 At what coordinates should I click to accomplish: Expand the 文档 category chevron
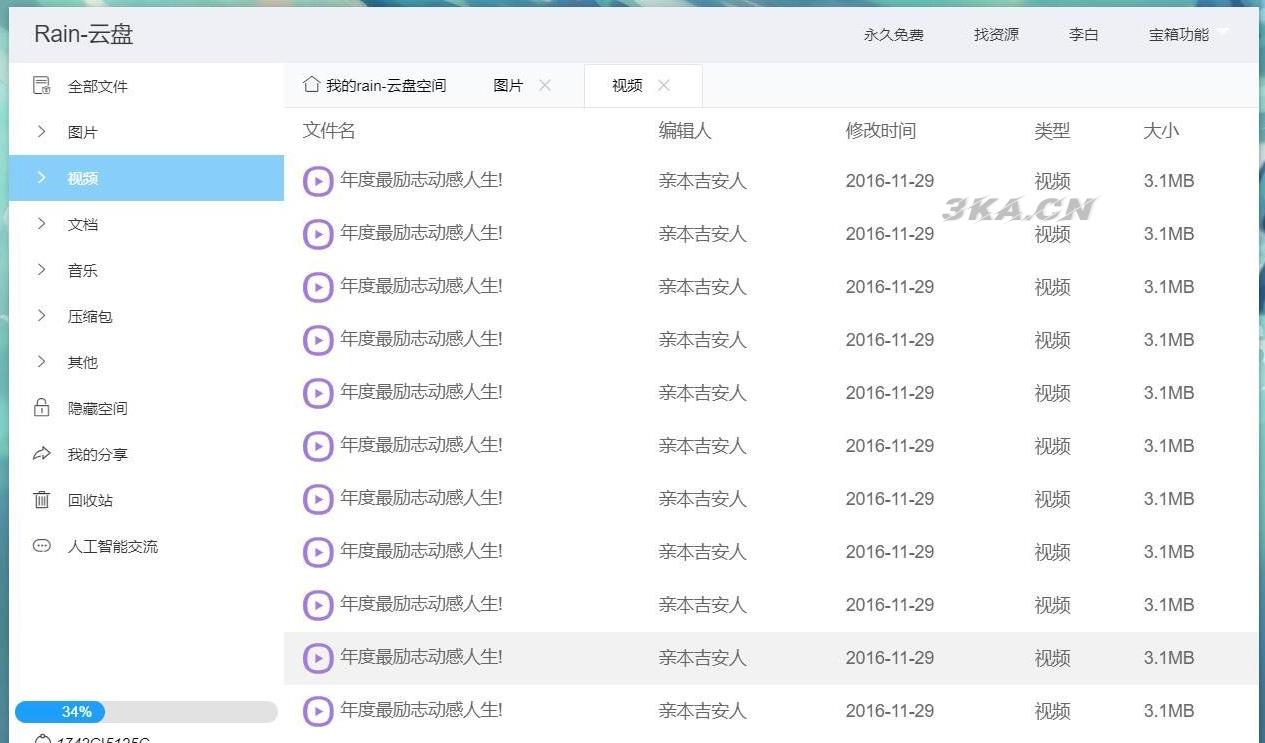[42, 224]
